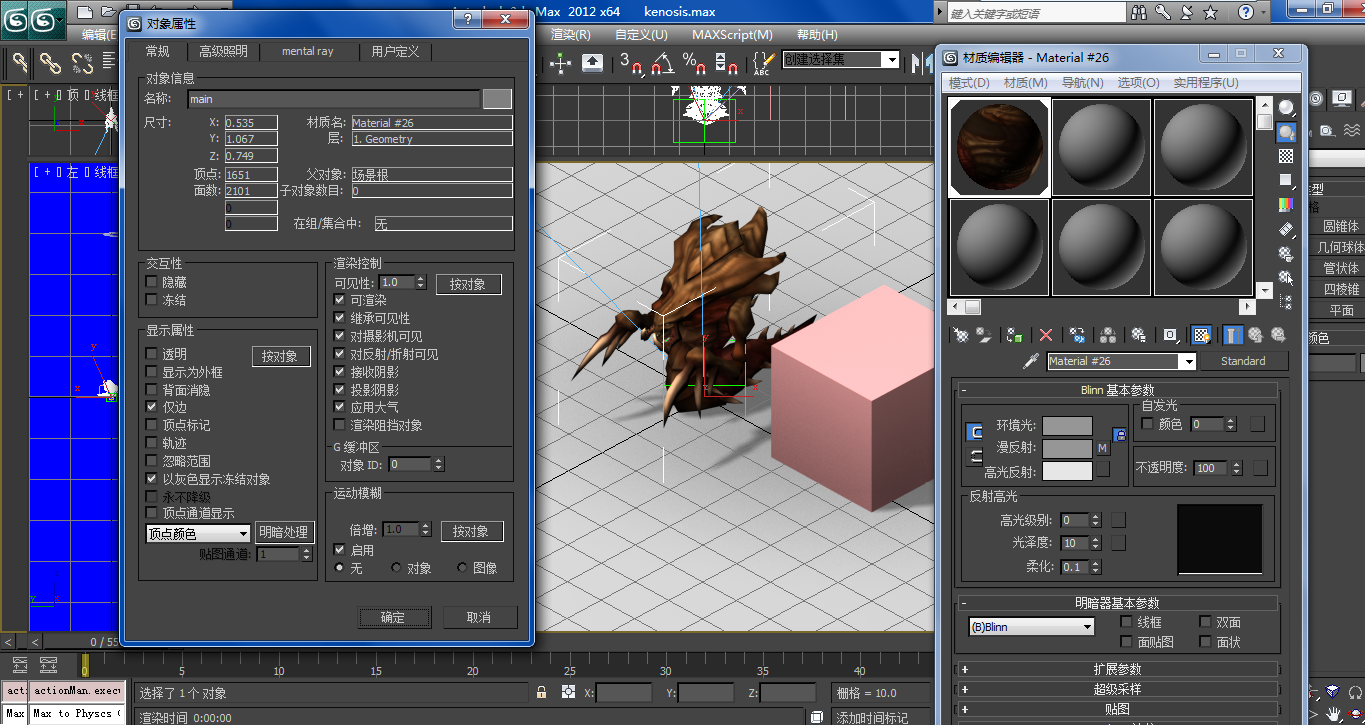1365x725 pixels.
Task: Toggle the Backlight icon in Material Editor
Action: (x=1286, y=132)
